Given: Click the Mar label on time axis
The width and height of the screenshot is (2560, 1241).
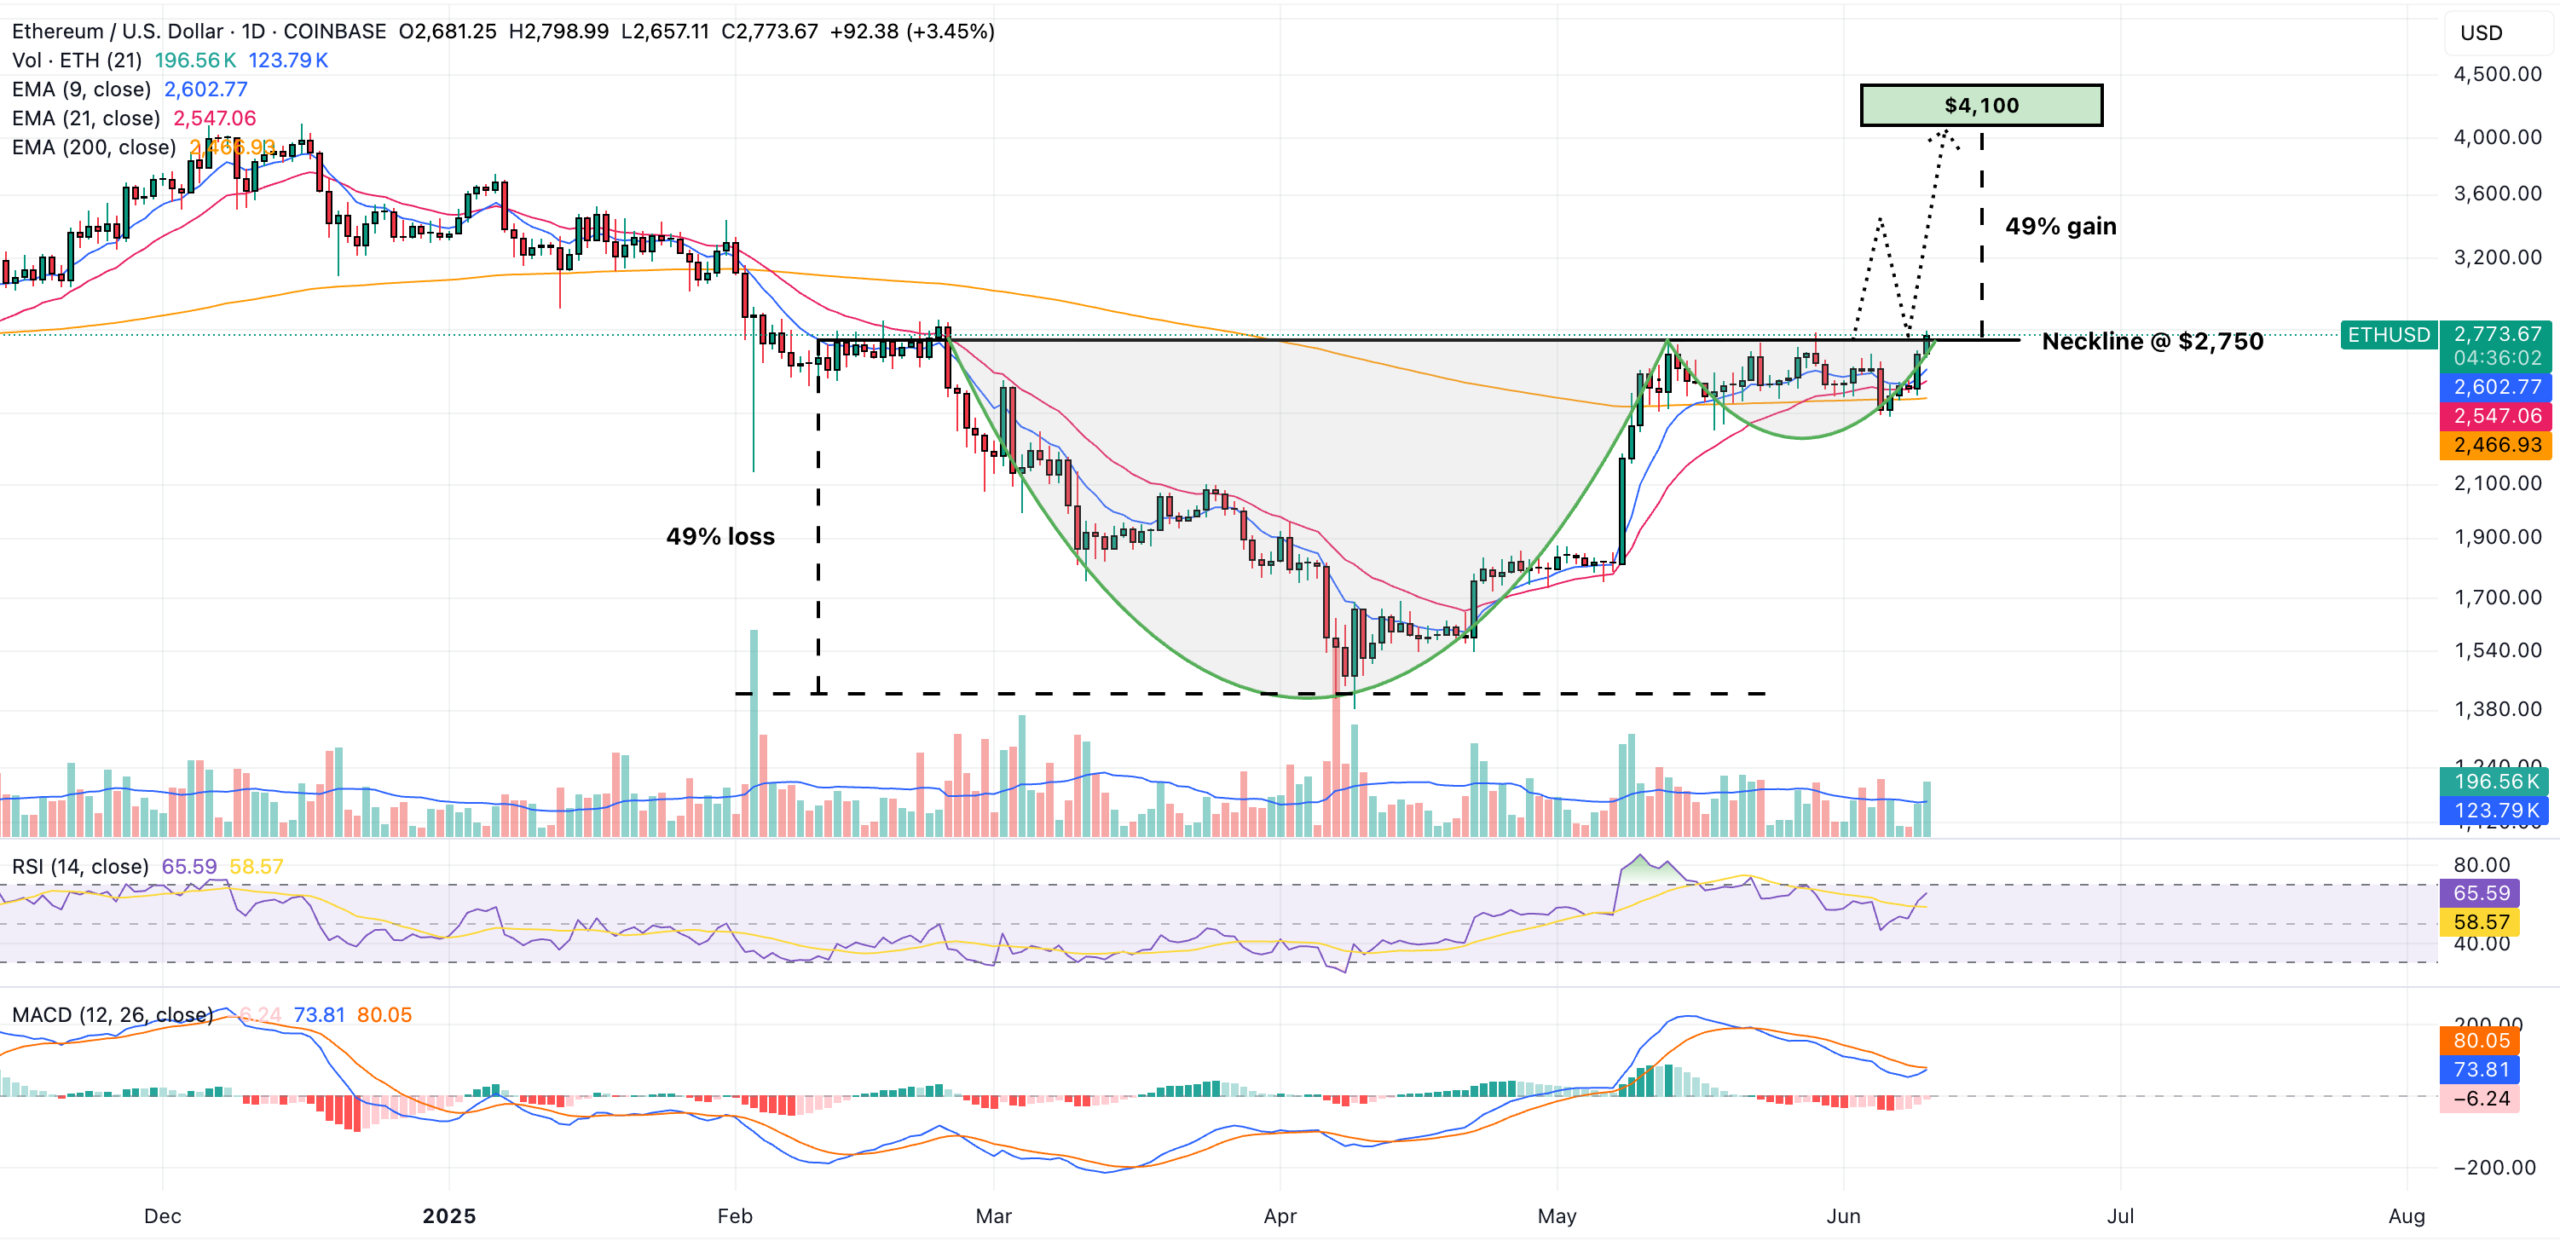Looking at the screenshot, I should tap(994, 1216).
